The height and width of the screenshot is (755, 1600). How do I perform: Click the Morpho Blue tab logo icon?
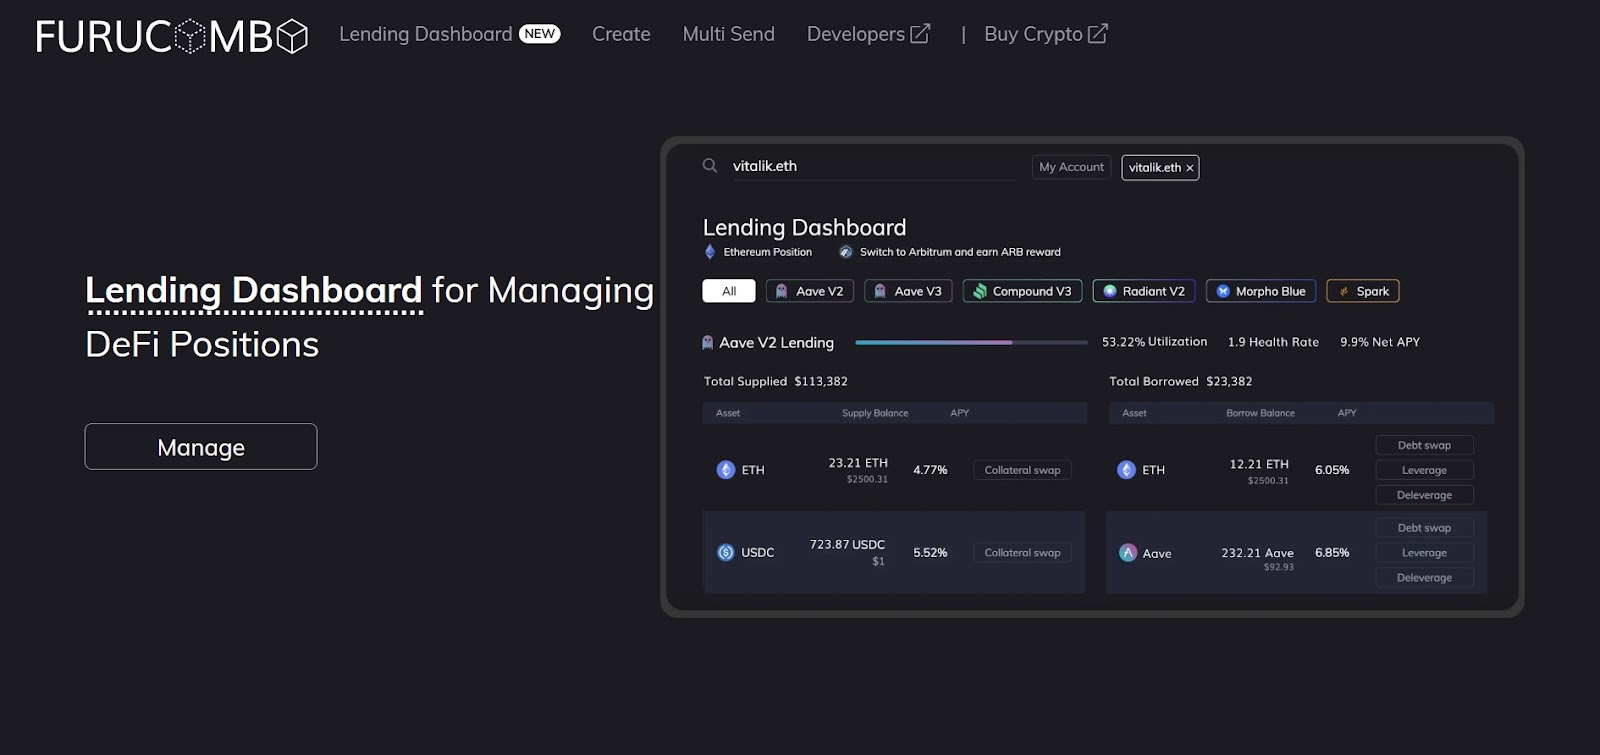coord(1223,291)
